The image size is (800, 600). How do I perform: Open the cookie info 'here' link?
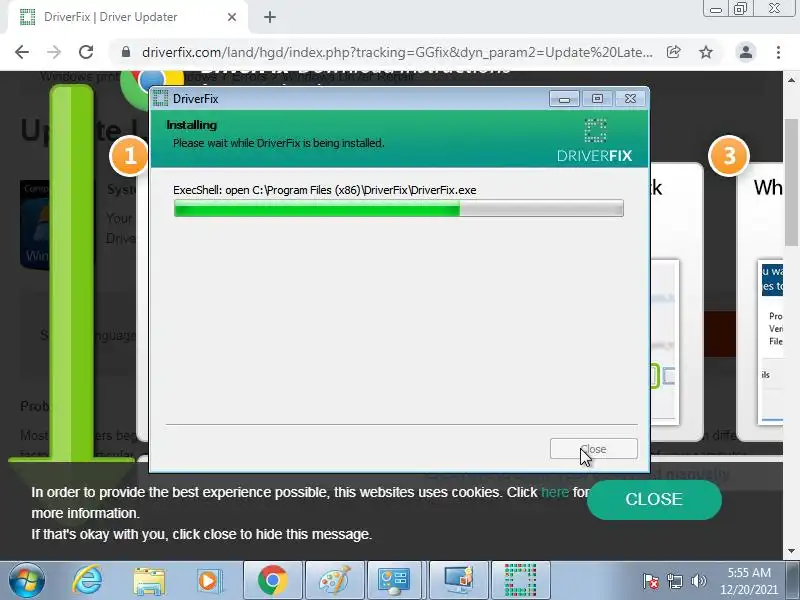tap(555, 492)
